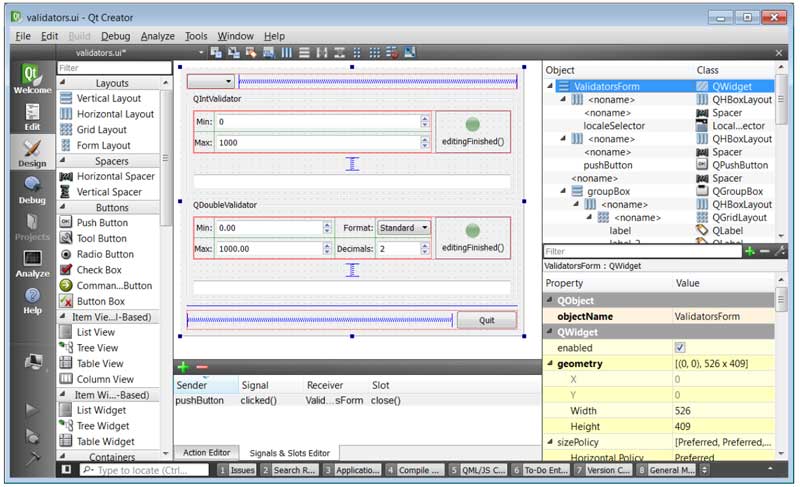Open the kit selector computer icon
800x487 pixels.
(x=33, y=362)
